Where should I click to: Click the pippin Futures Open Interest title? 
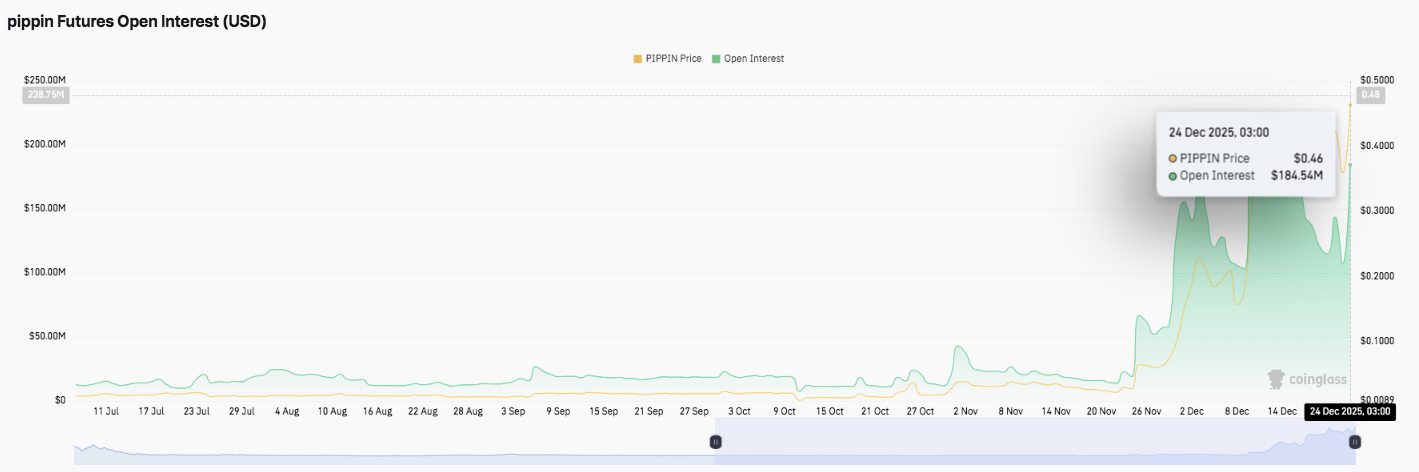click(137, 21)
